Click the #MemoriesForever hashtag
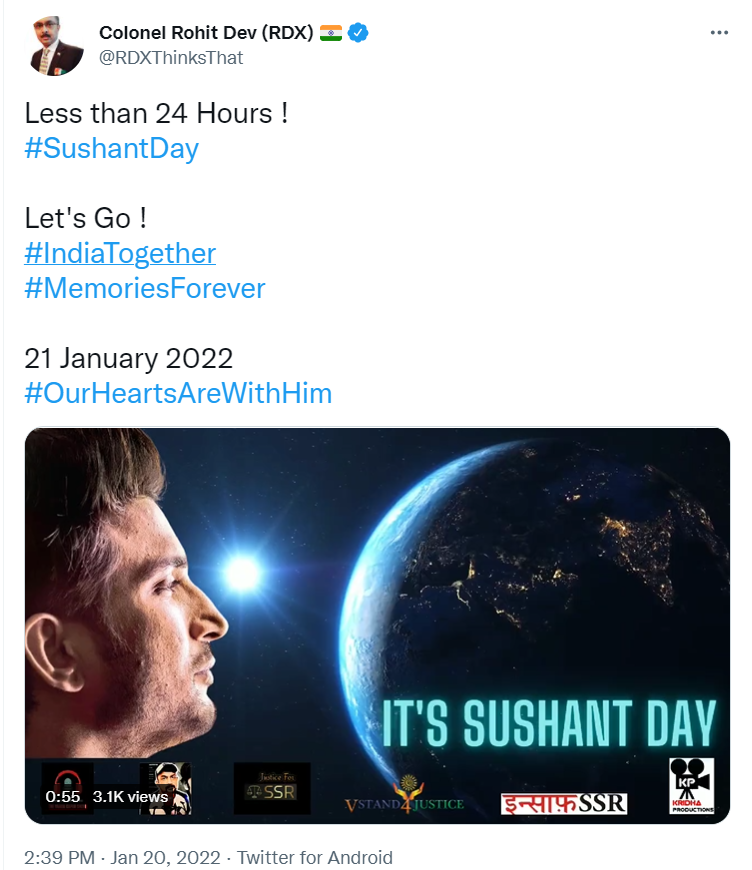This screenshot has height=870, width=752. point(145,289)
